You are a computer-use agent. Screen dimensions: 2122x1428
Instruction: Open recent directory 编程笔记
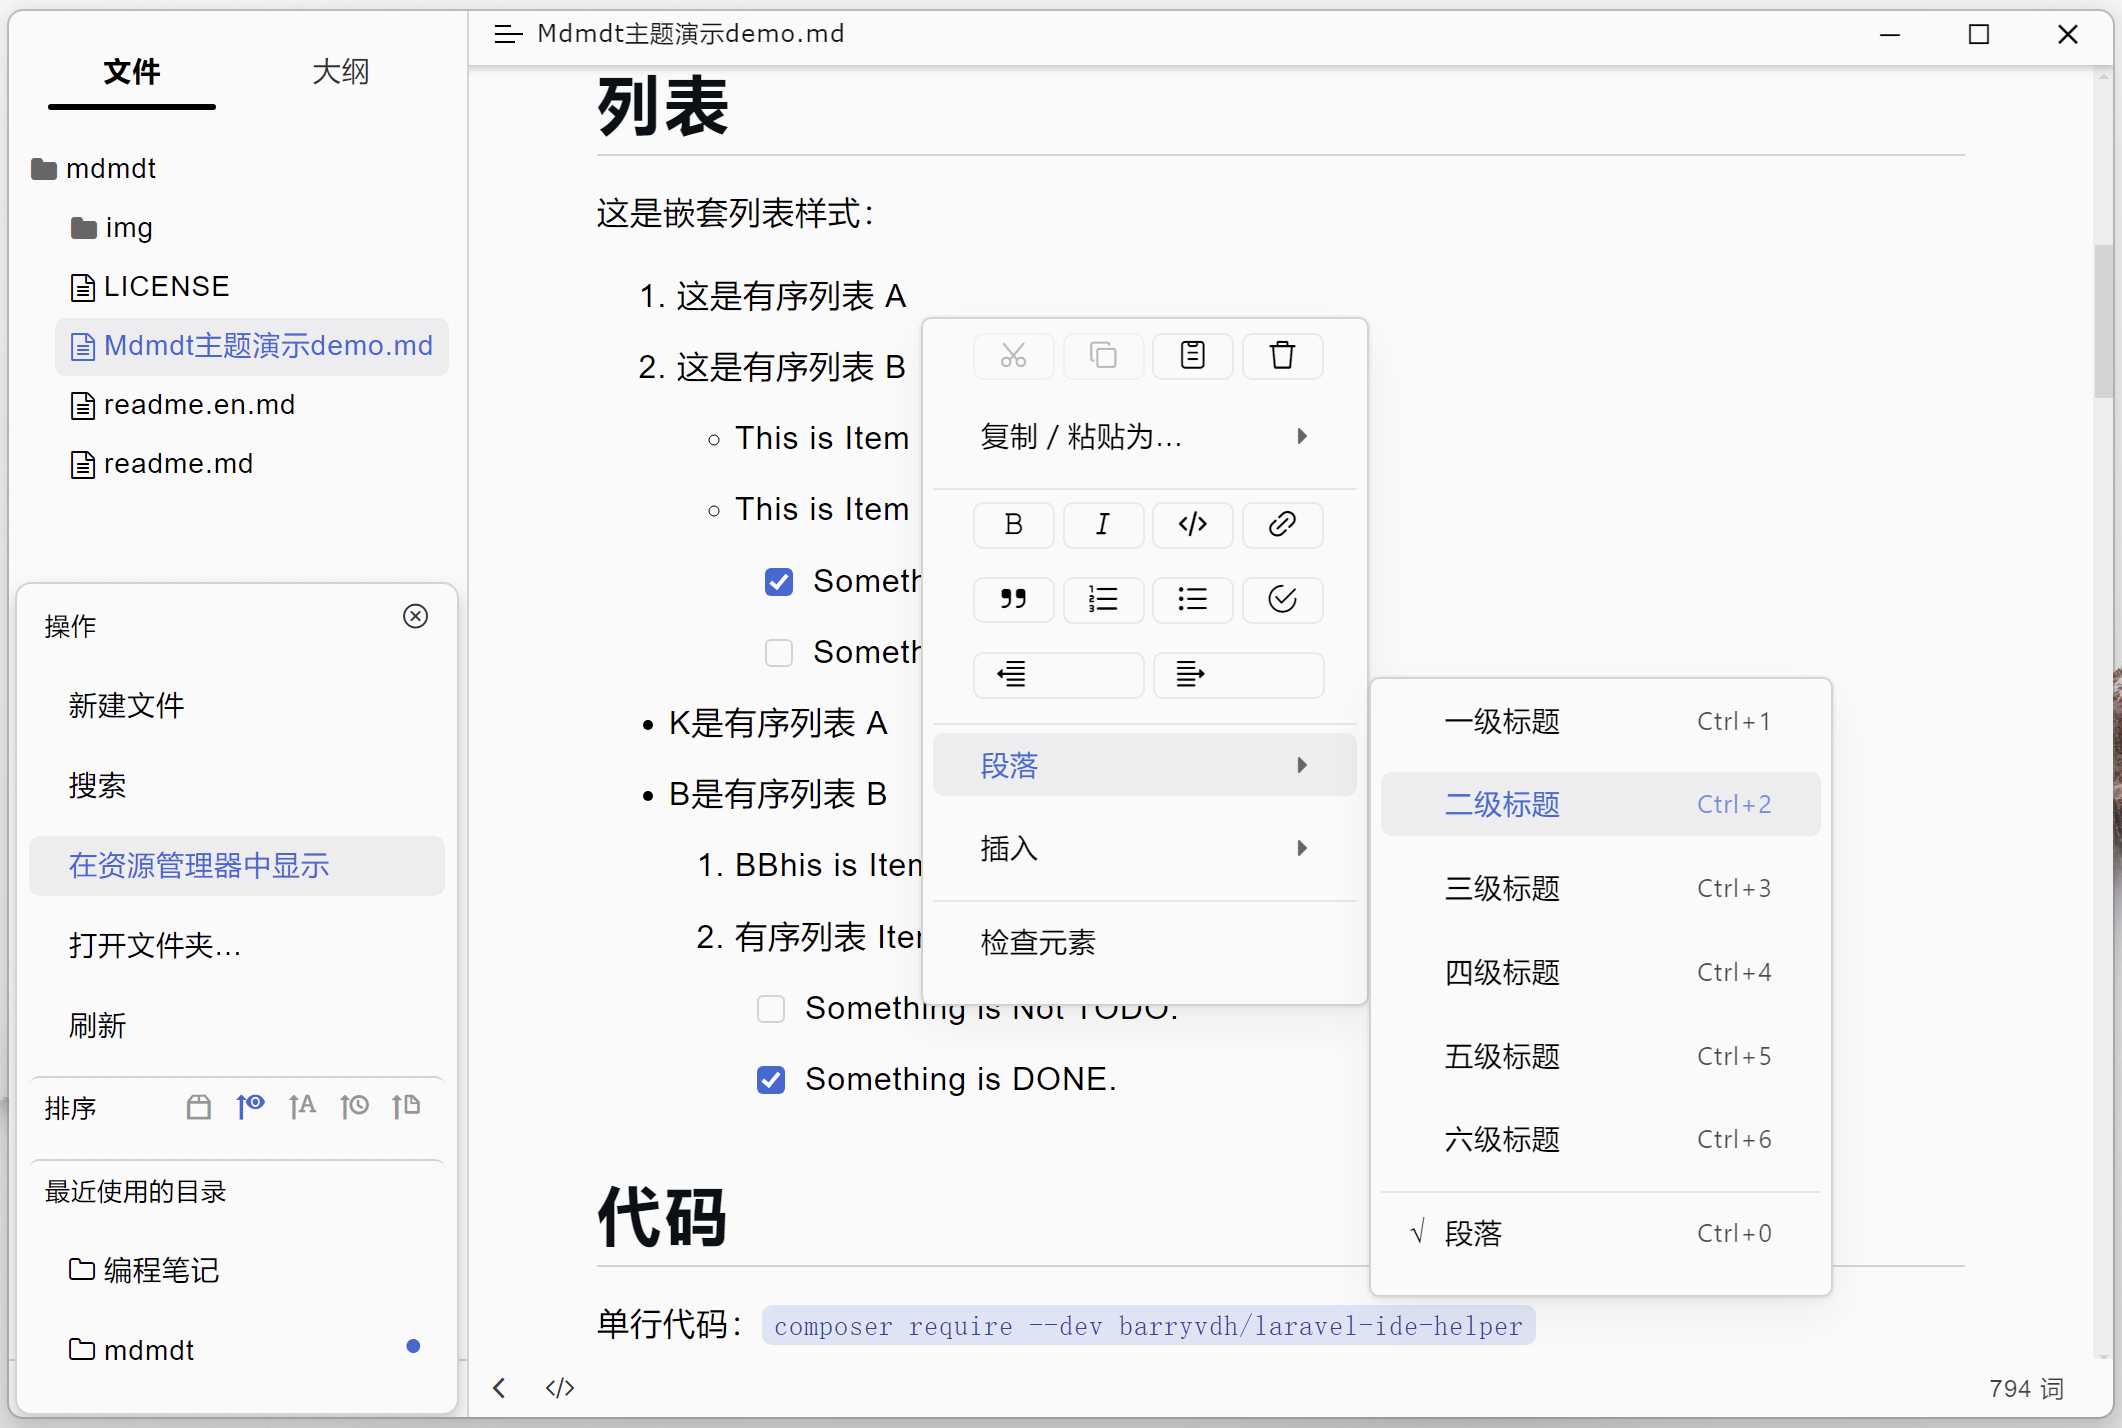coord(237,1271)
